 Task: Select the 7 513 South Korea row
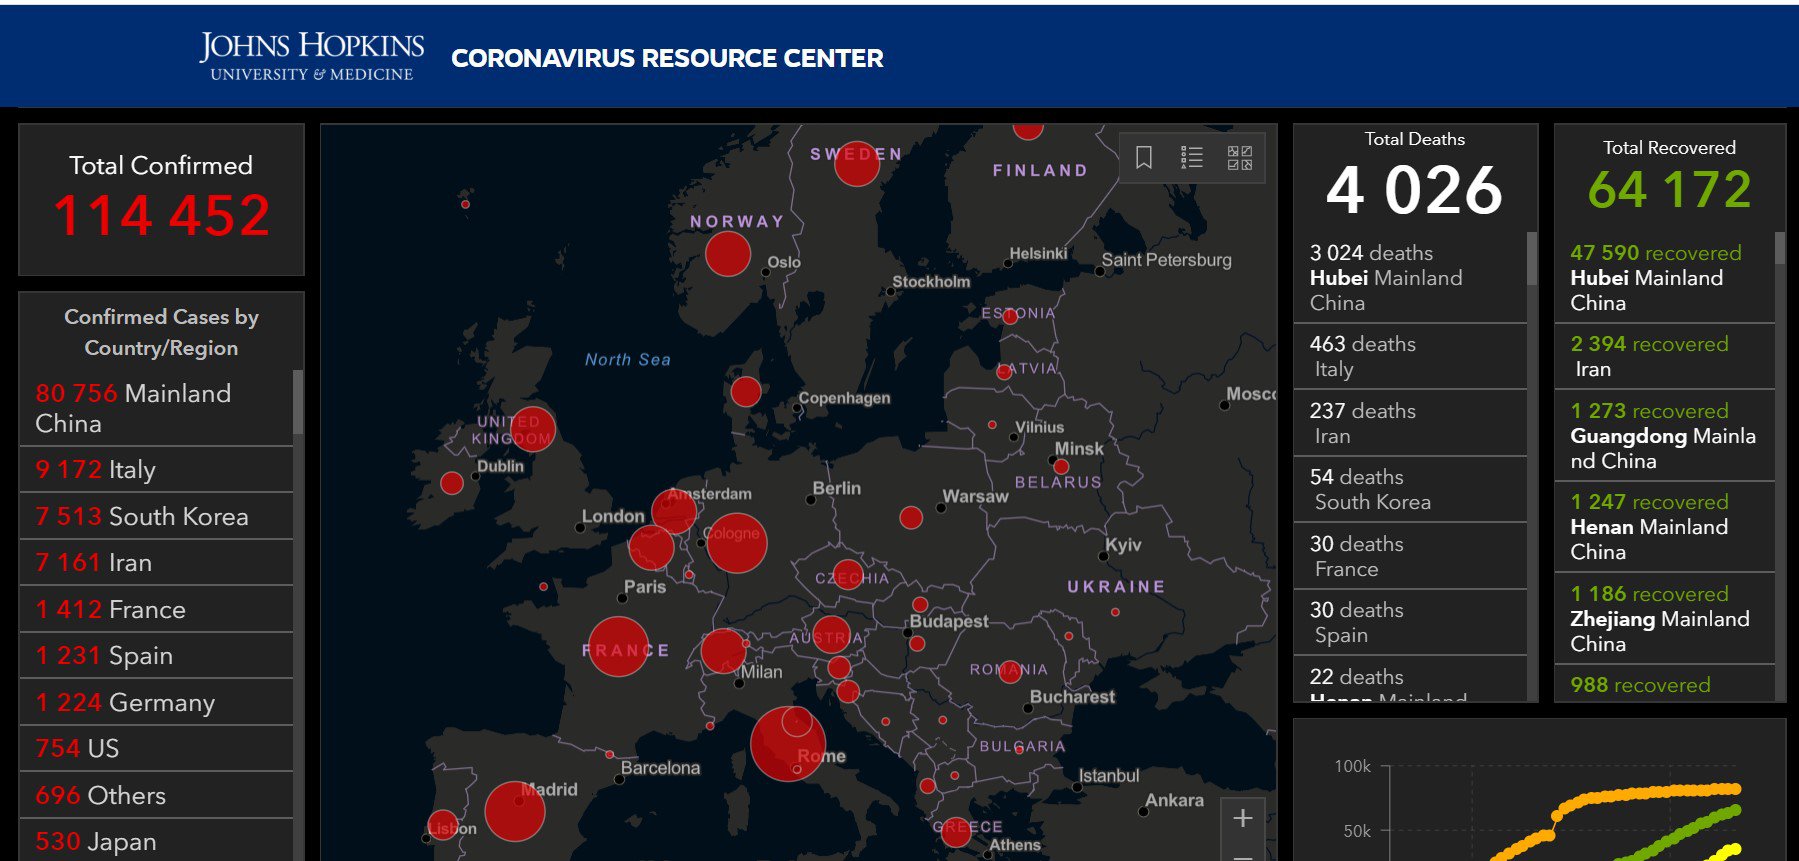click(156, 516)
